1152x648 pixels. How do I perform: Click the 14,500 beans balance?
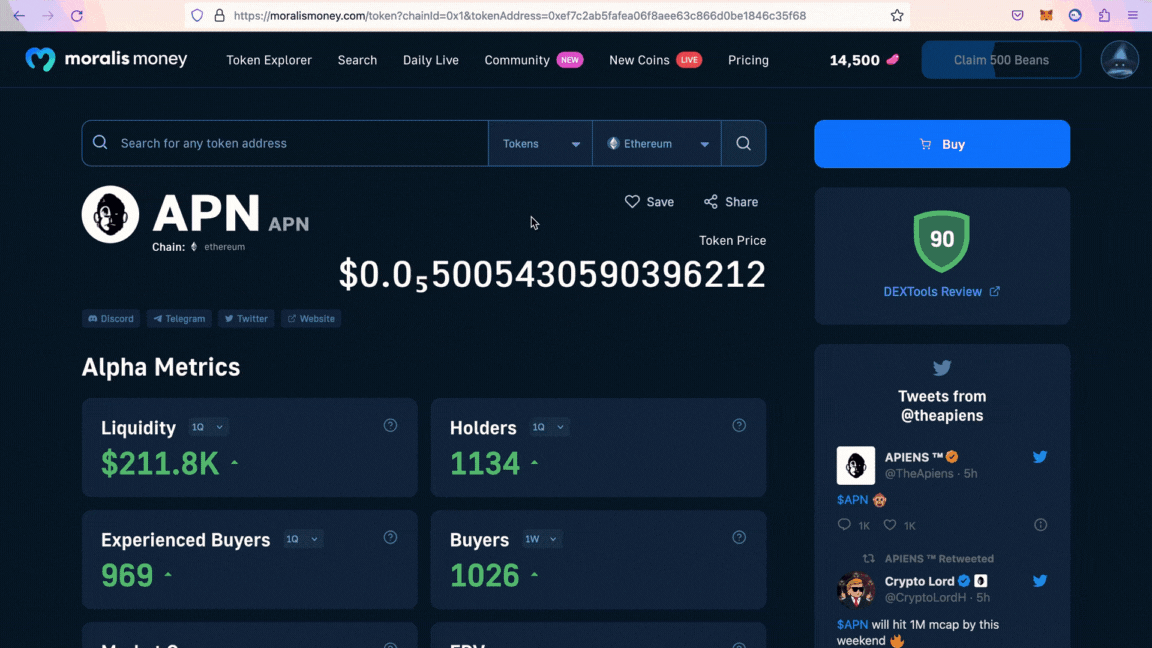pos(864,60)
